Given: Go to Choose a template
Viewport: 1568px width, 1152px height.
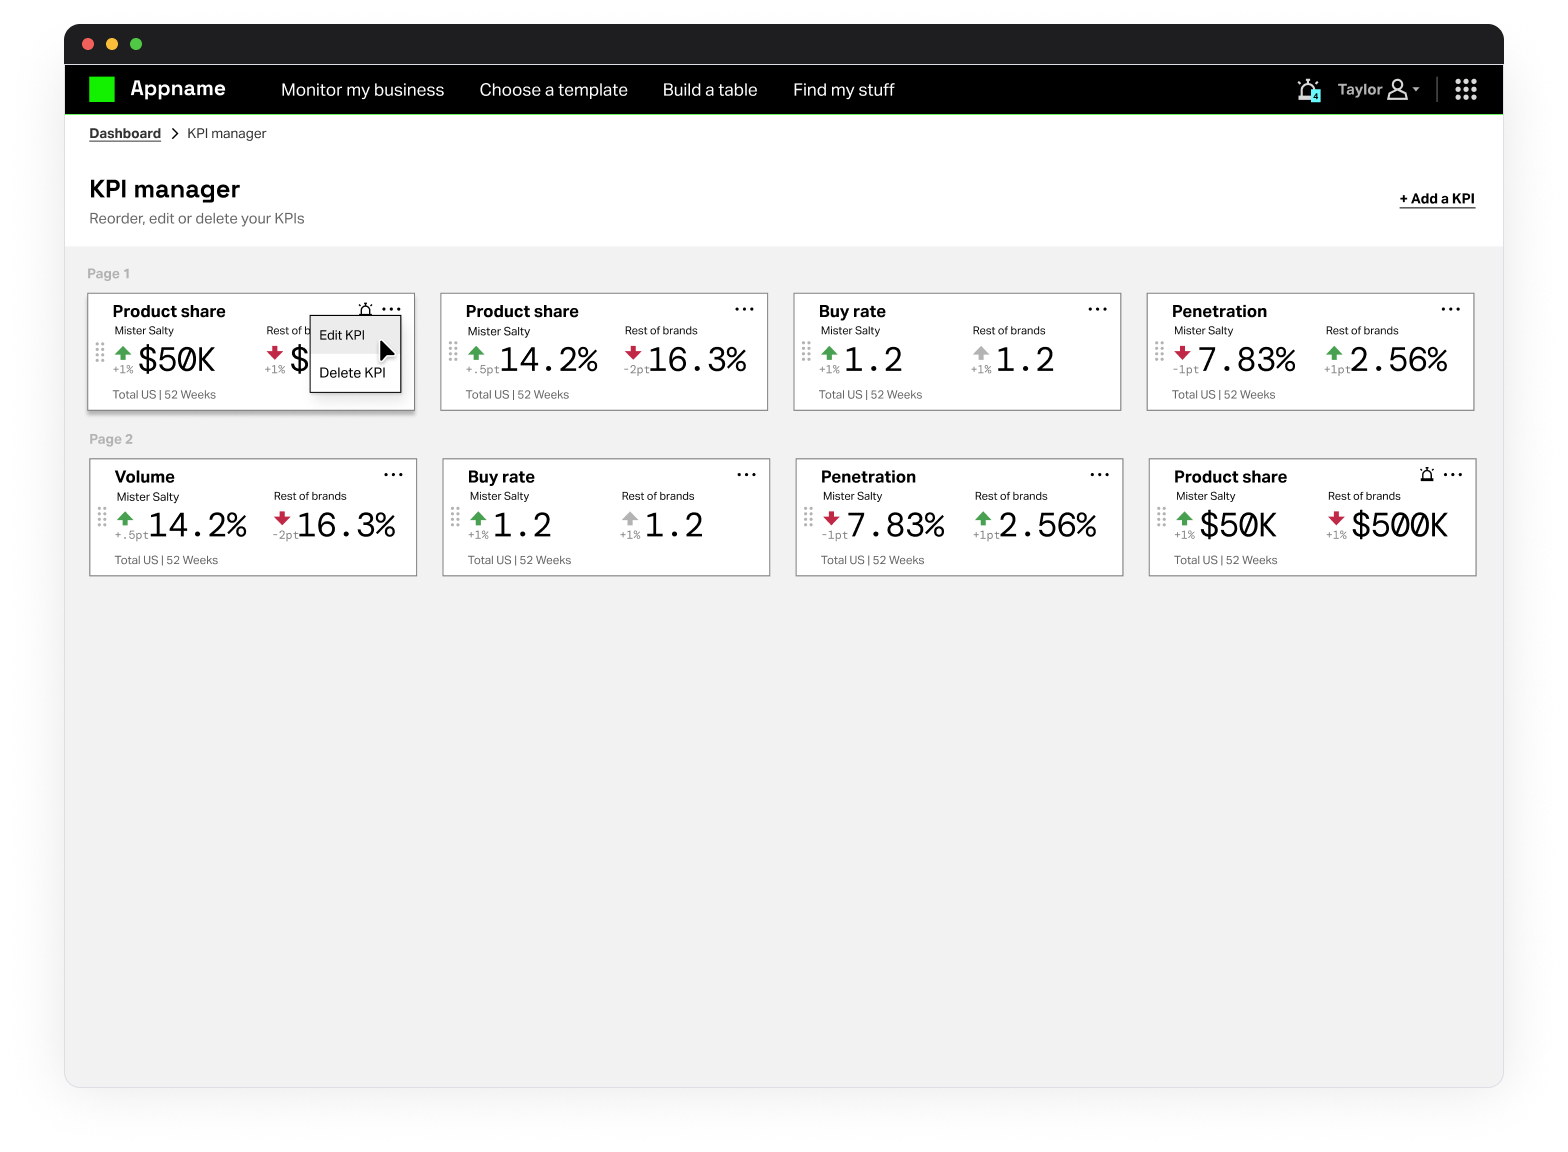Looking at the screenshot, I should click(553, 90).
